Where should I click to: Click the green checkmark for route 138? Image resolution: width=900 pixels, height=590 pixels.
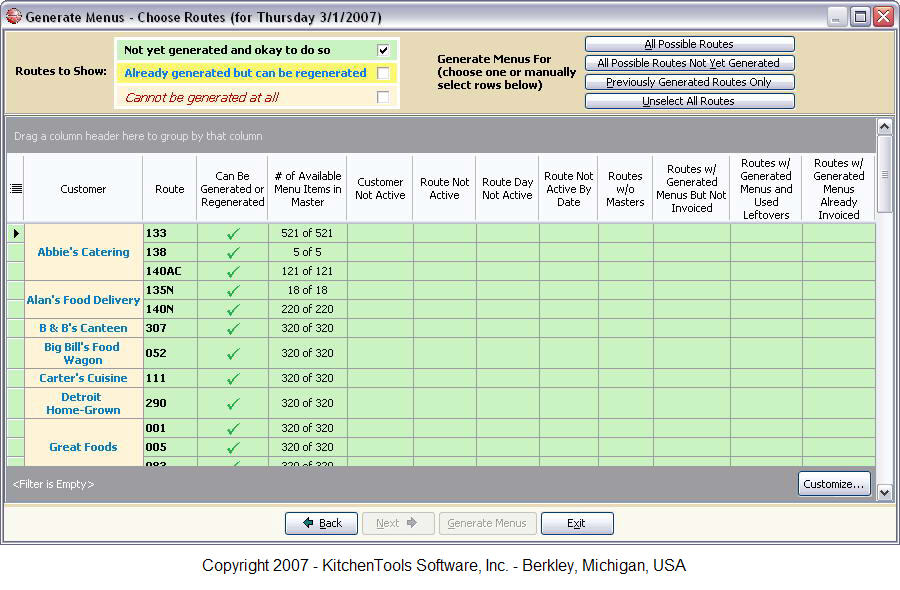pos(233,253)
